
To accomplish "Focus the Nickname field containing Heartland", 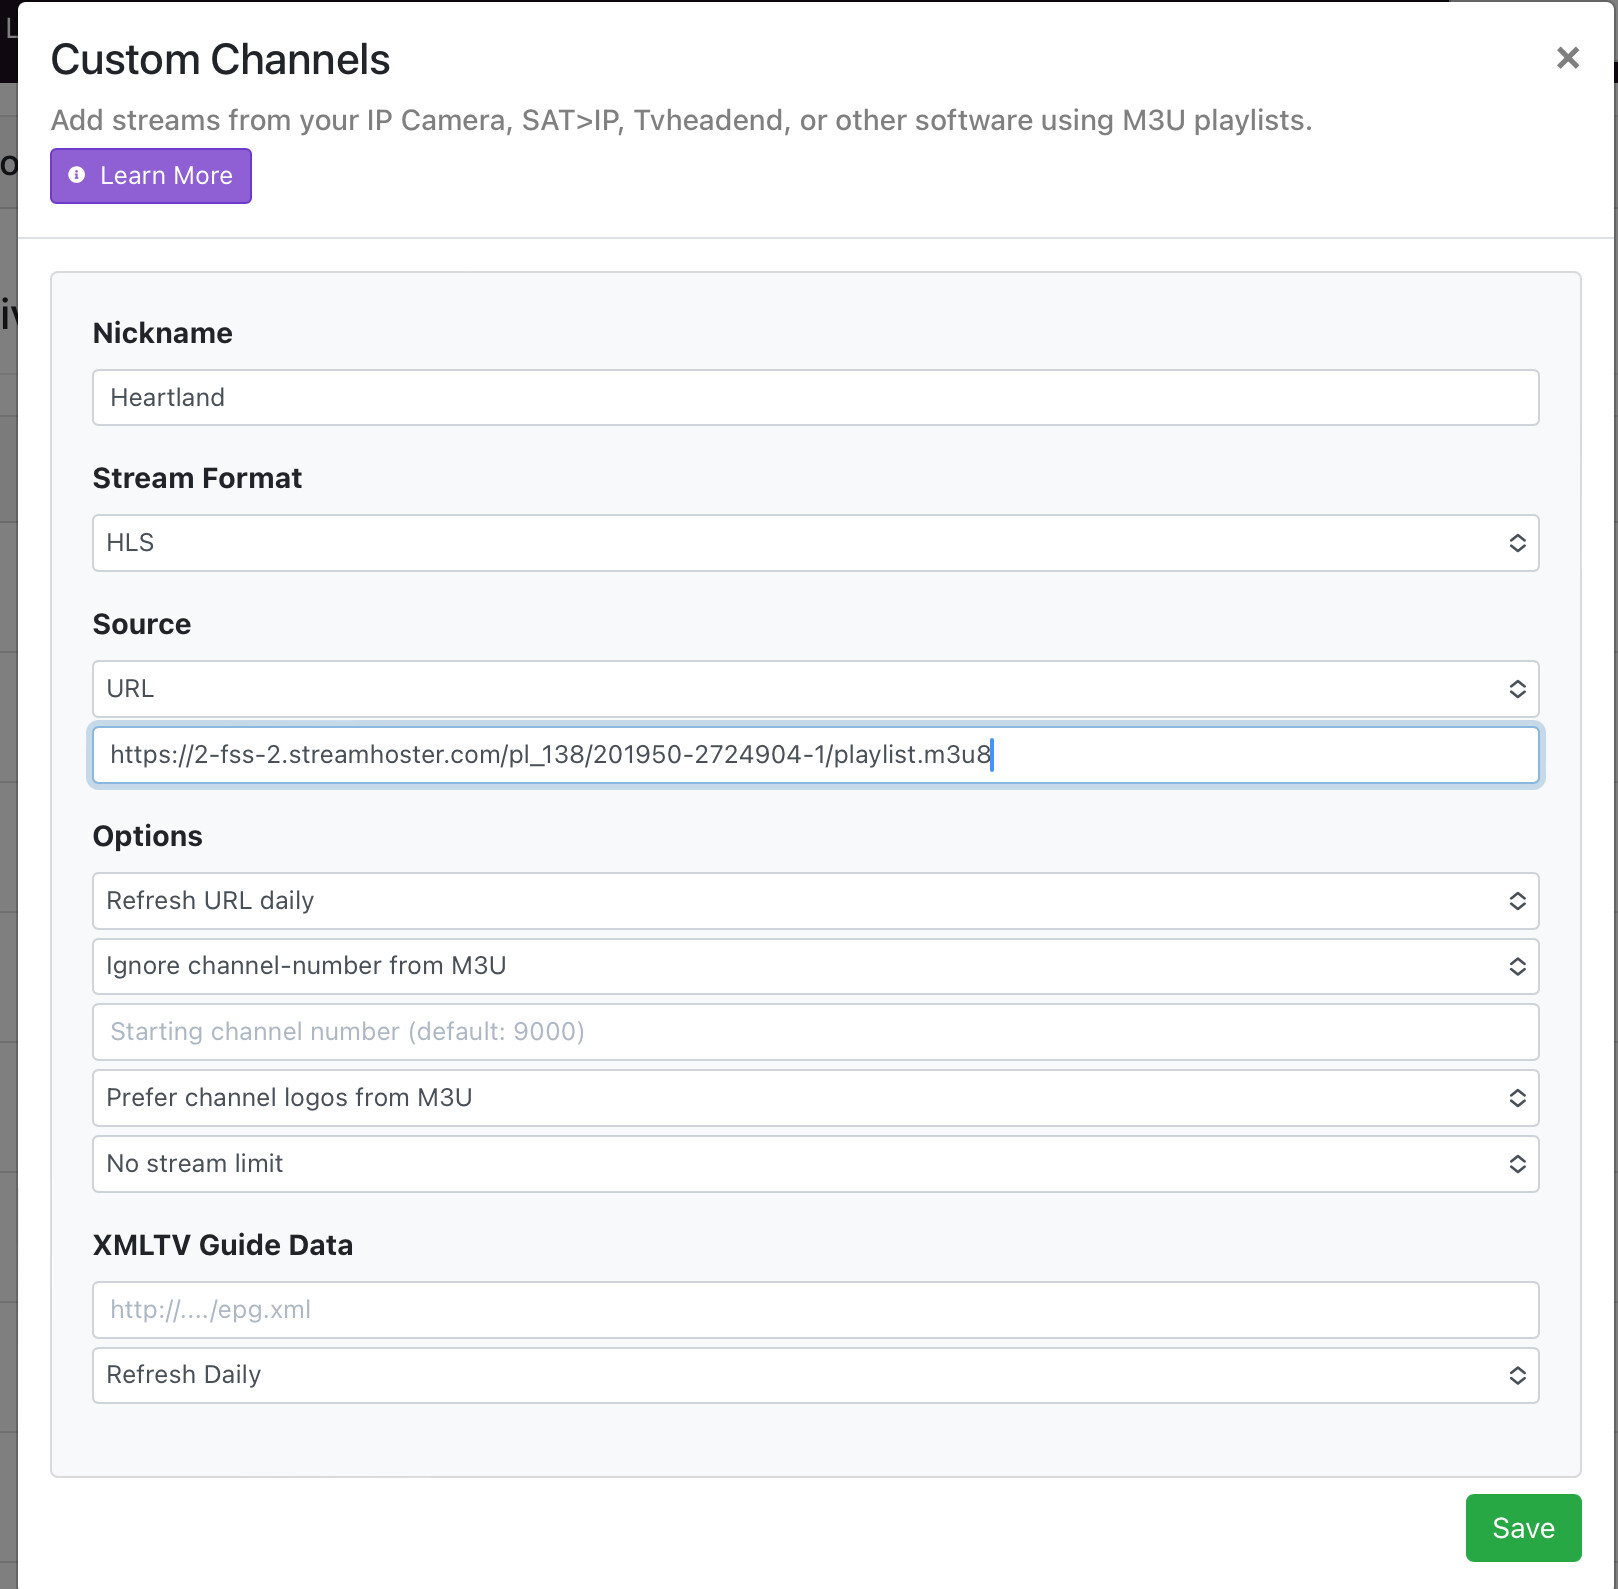I will pos(814,398).
